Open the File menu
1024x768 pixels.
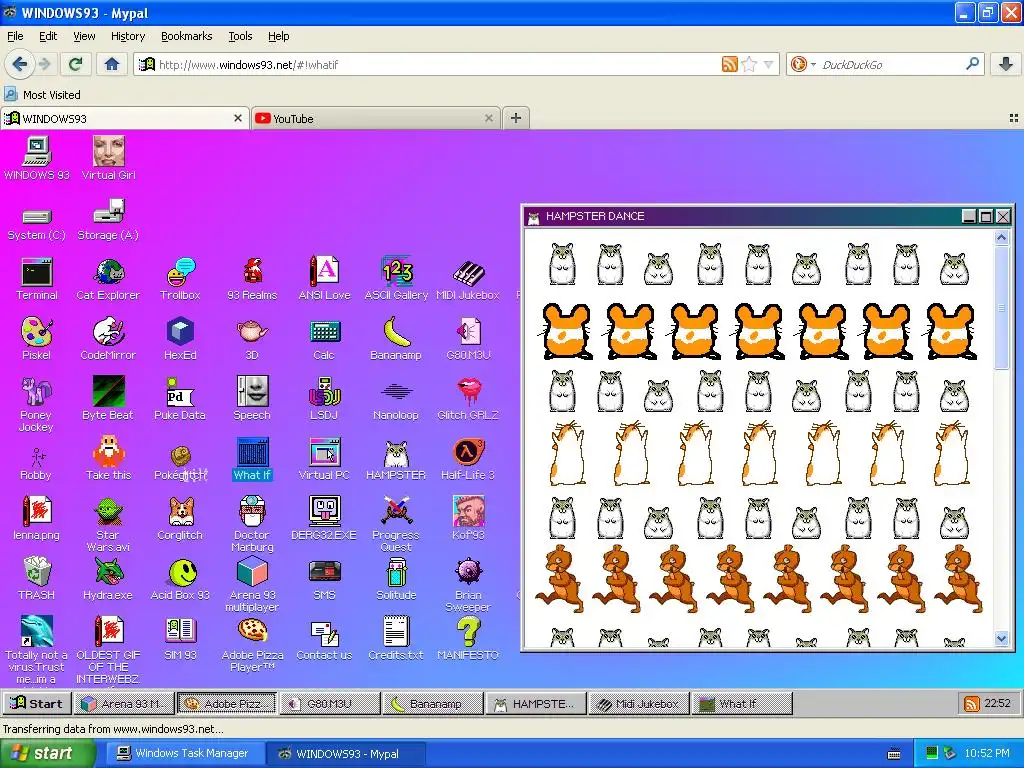coord(15,36)
